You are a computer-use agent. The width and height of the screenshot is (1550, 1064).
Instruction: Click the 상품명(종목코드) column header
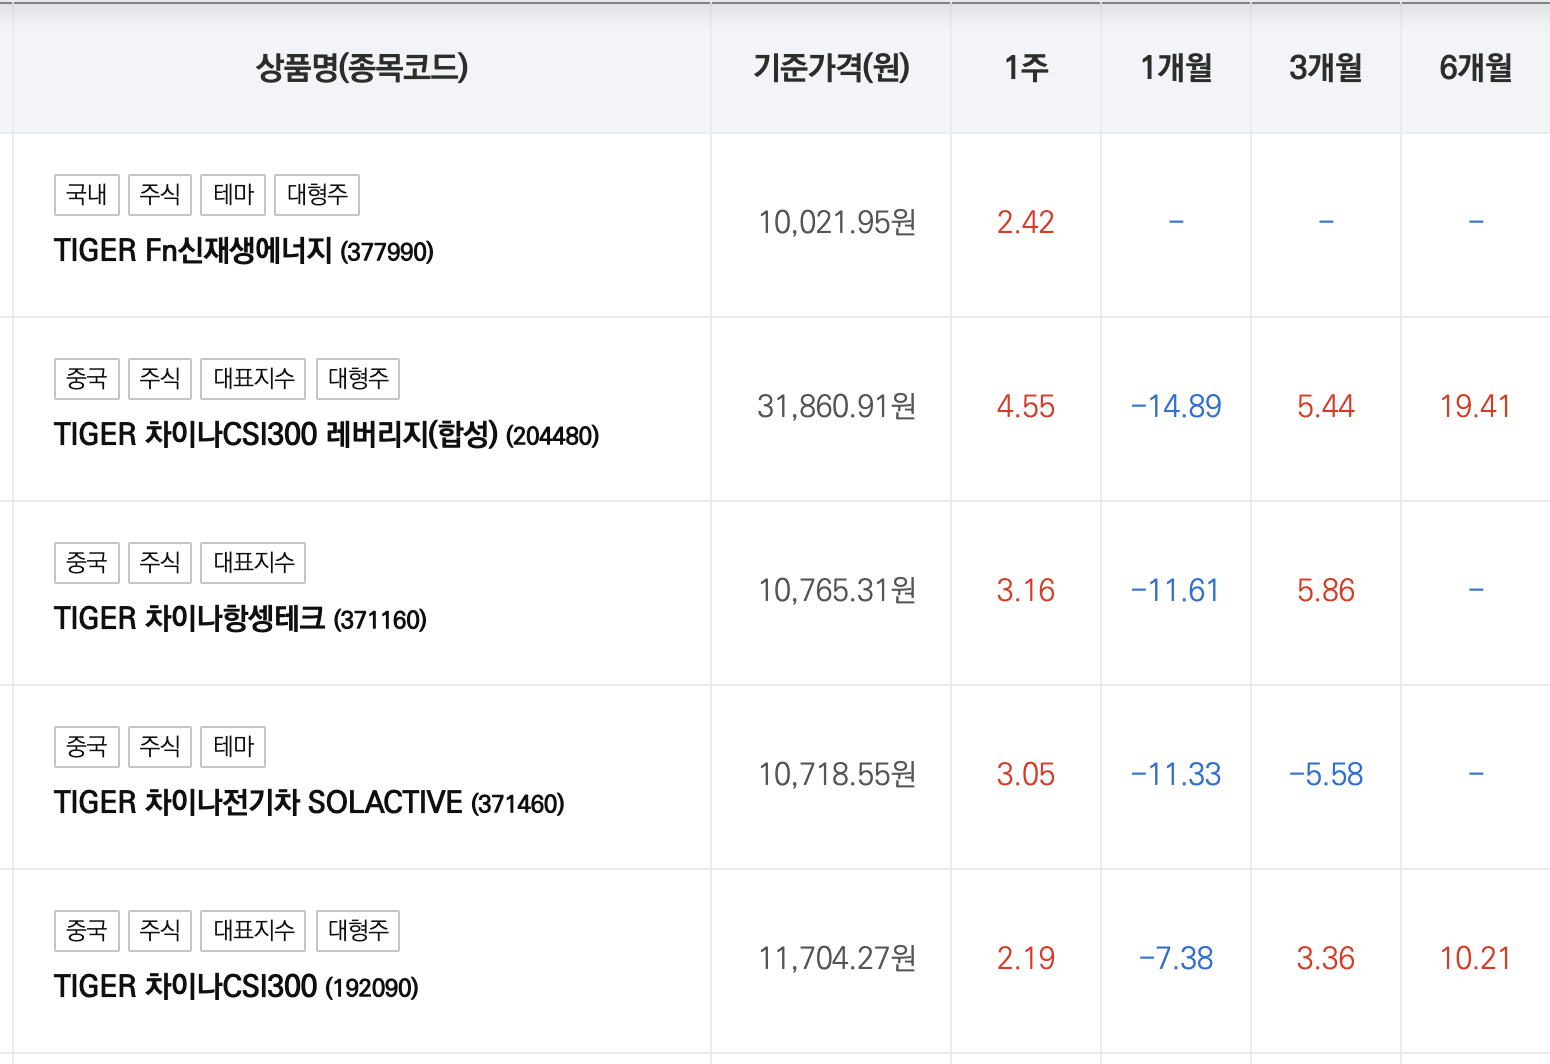(362, 68)
